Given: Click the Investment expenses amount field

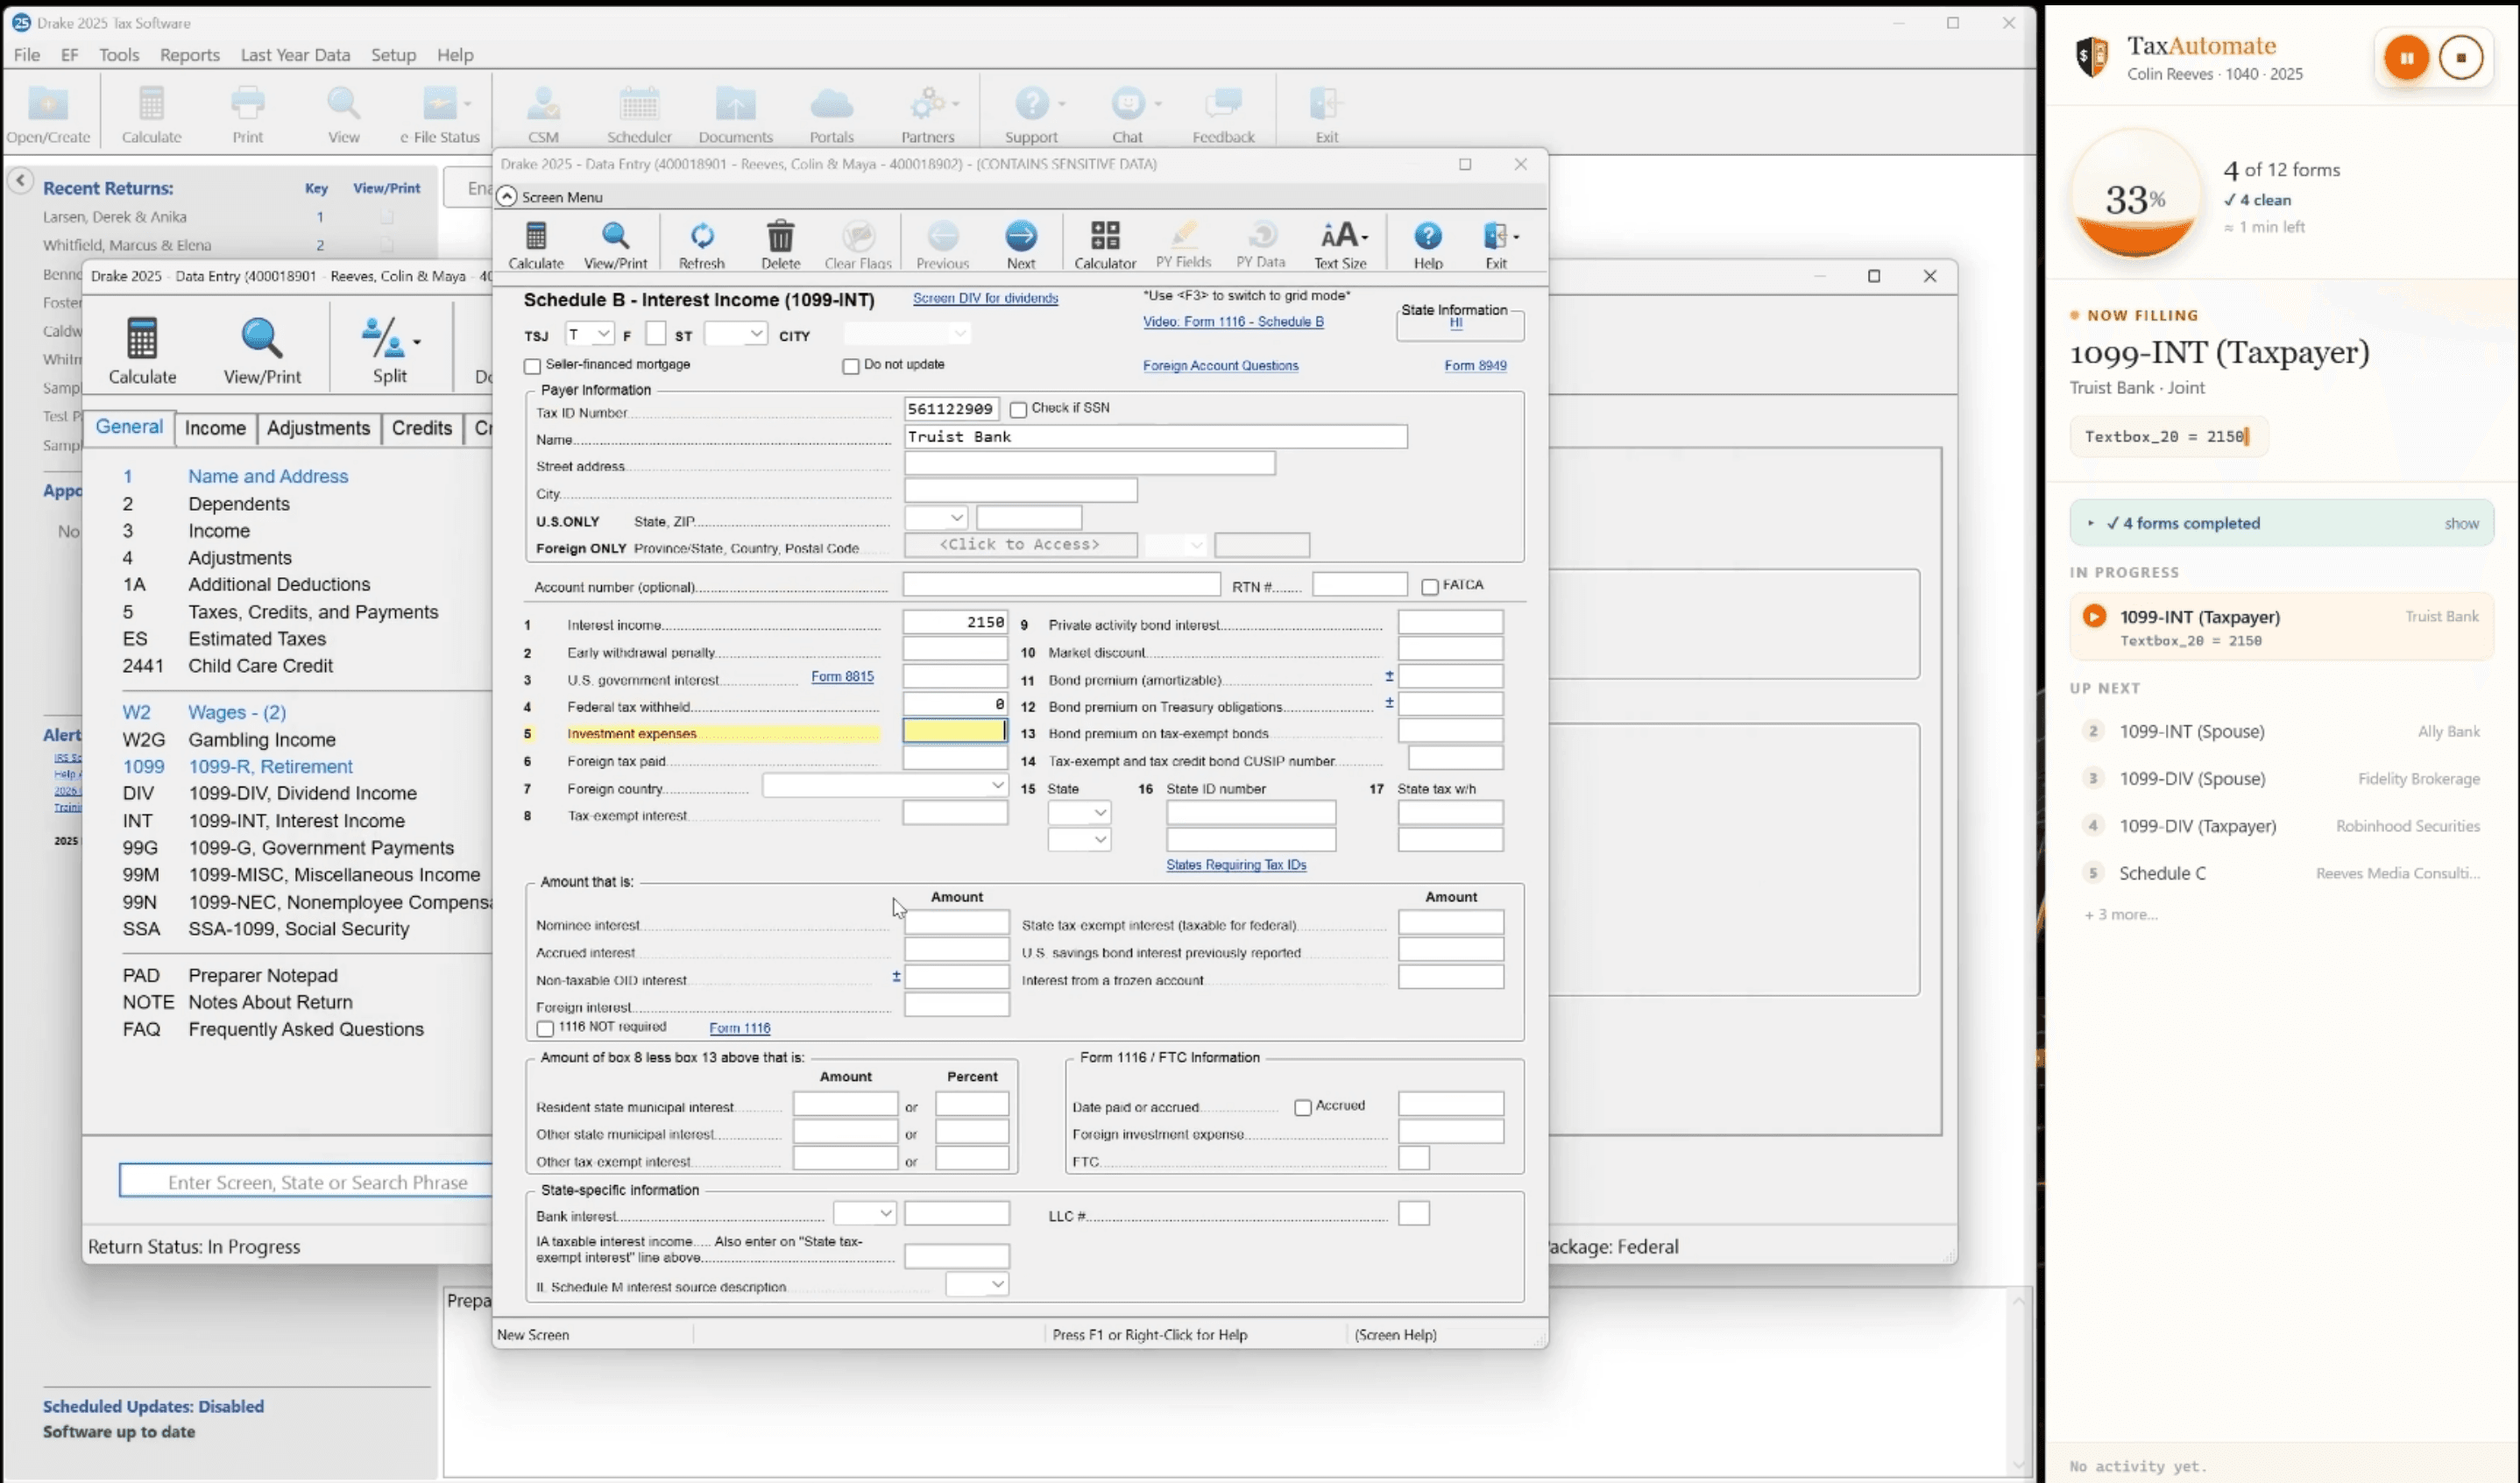Looking at the screenshot, I should (x=955, y=731).
